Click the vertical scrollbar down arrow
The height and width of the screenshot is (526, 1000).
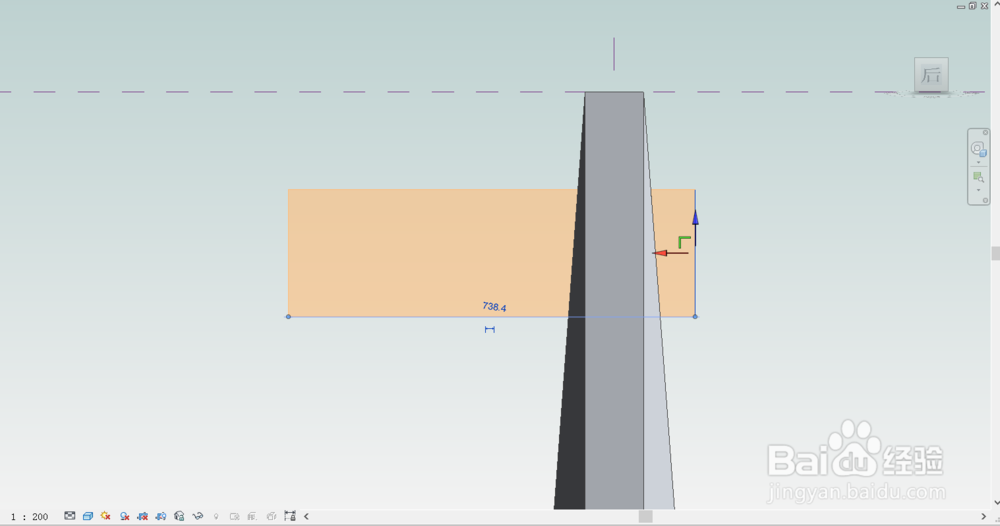pyautogui.click(x=996, y=503)
